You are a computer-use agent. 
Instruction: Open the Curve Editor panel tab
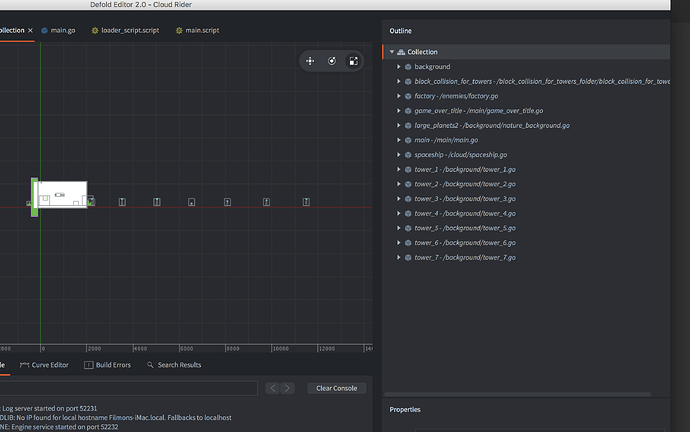tap(45, 365)
